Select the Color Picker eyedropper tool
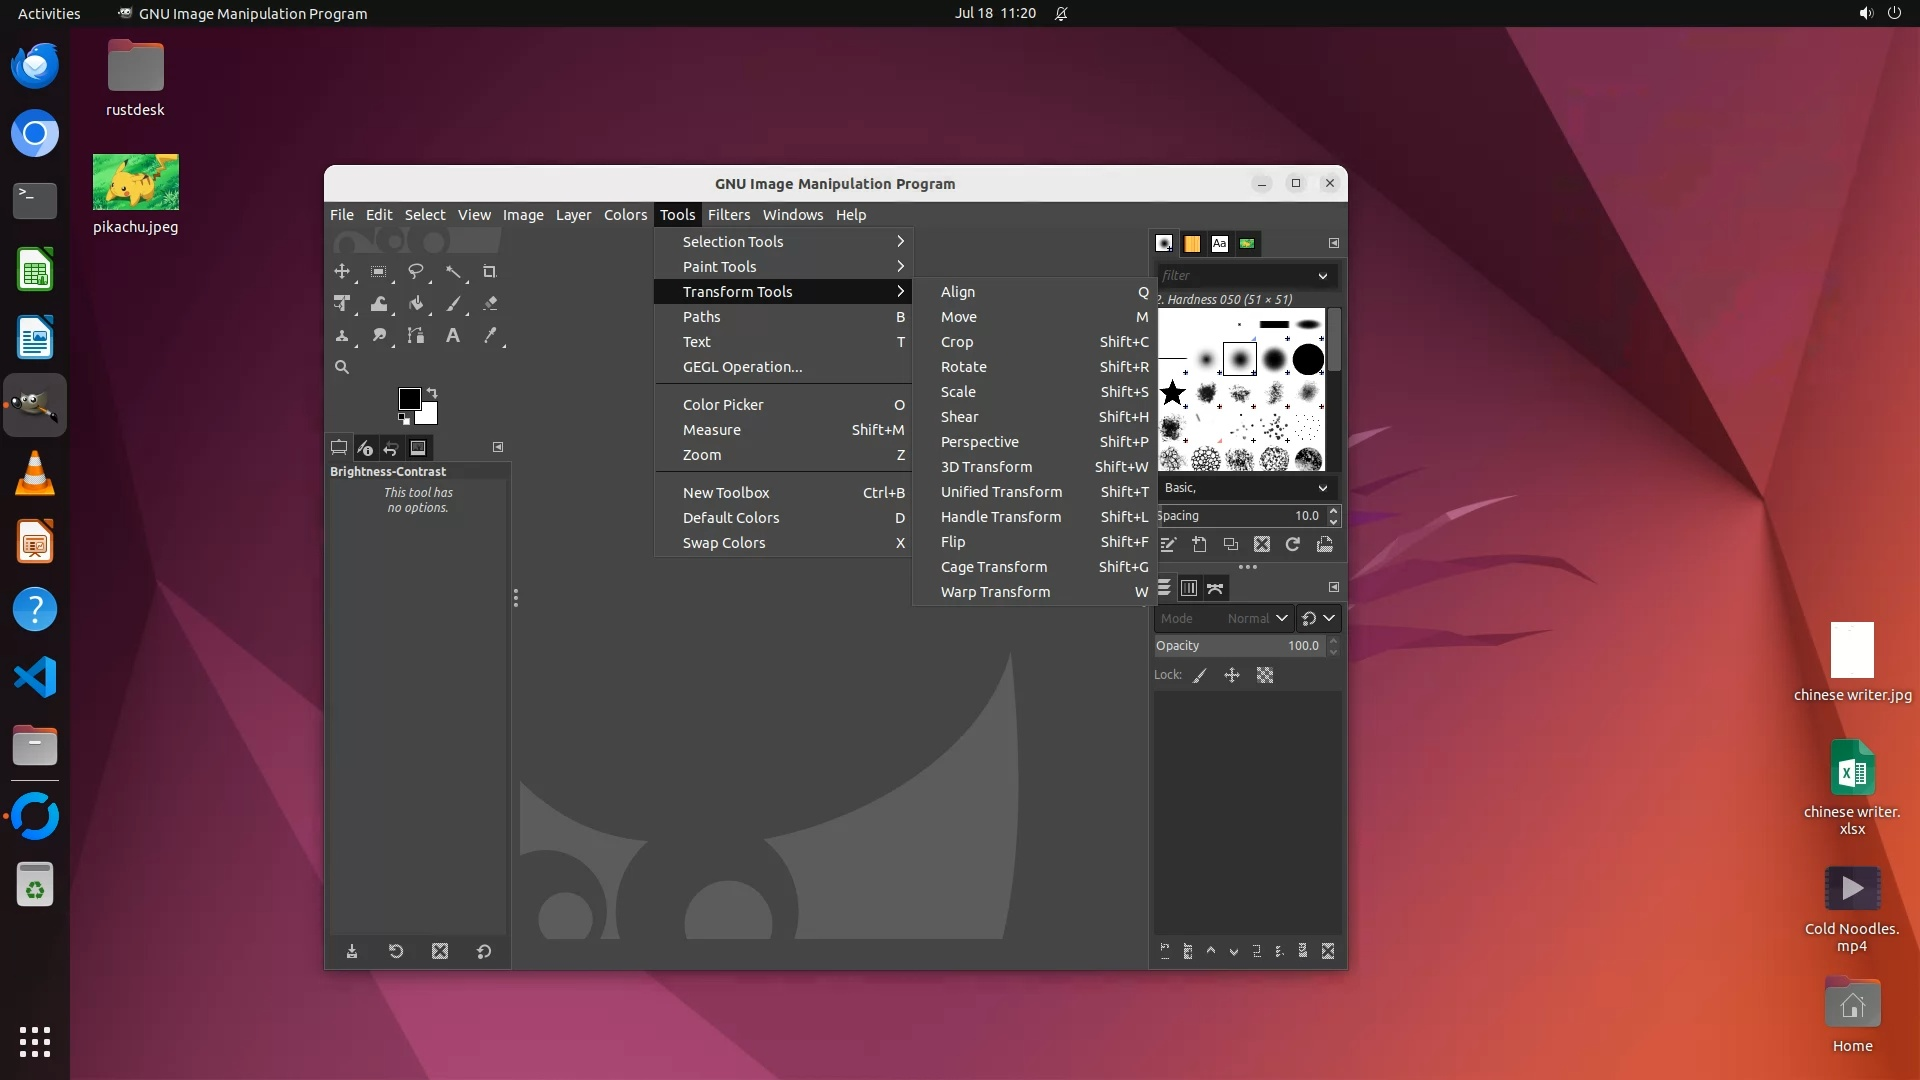This screenshot has height=1080, width=1920. click(x=490, y=336)
